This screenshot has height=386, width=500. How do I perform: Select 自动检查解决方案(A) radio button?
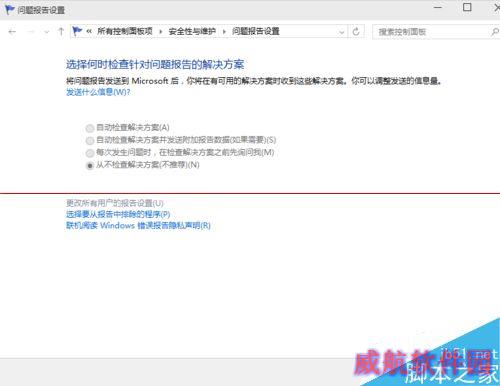[x=90, y=128]
